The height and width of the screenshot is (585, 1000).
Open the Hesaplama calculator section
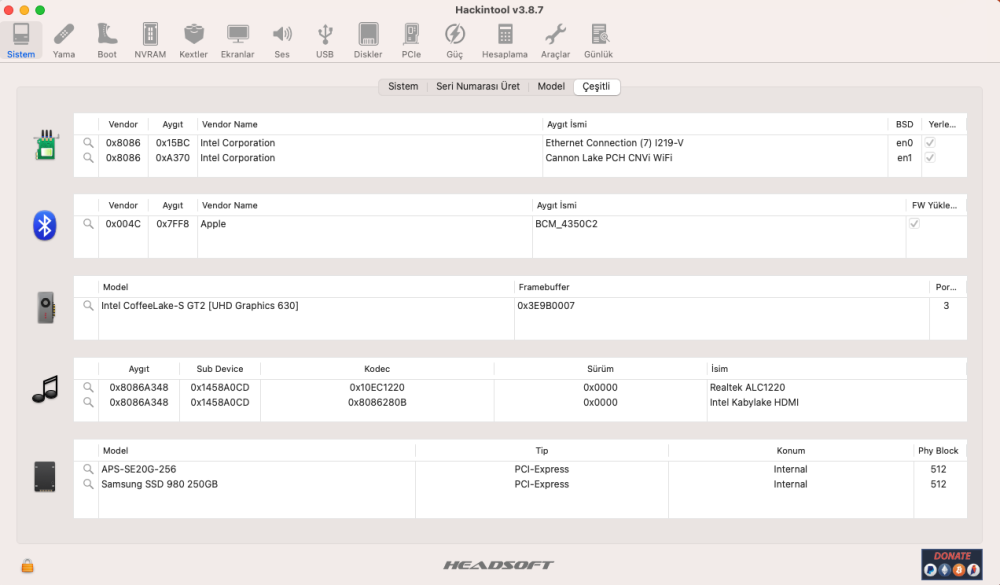click(x=504, y=41)
